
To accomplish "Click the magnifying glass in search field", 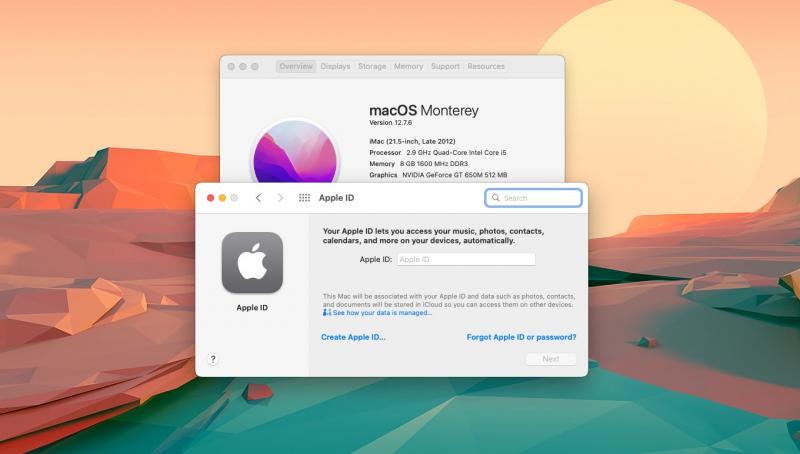I will (x=495, y=198).
